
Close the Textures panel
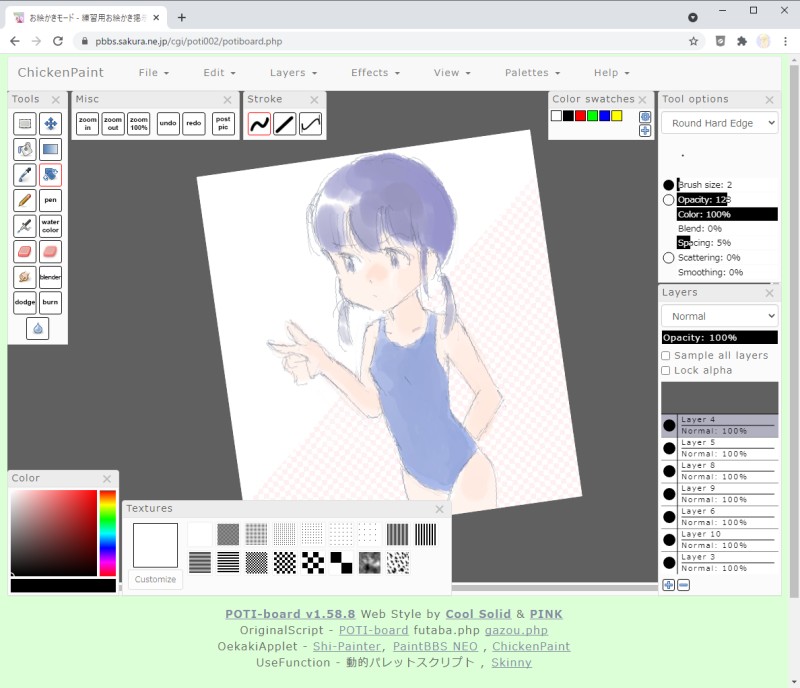(x=439, y=509)
